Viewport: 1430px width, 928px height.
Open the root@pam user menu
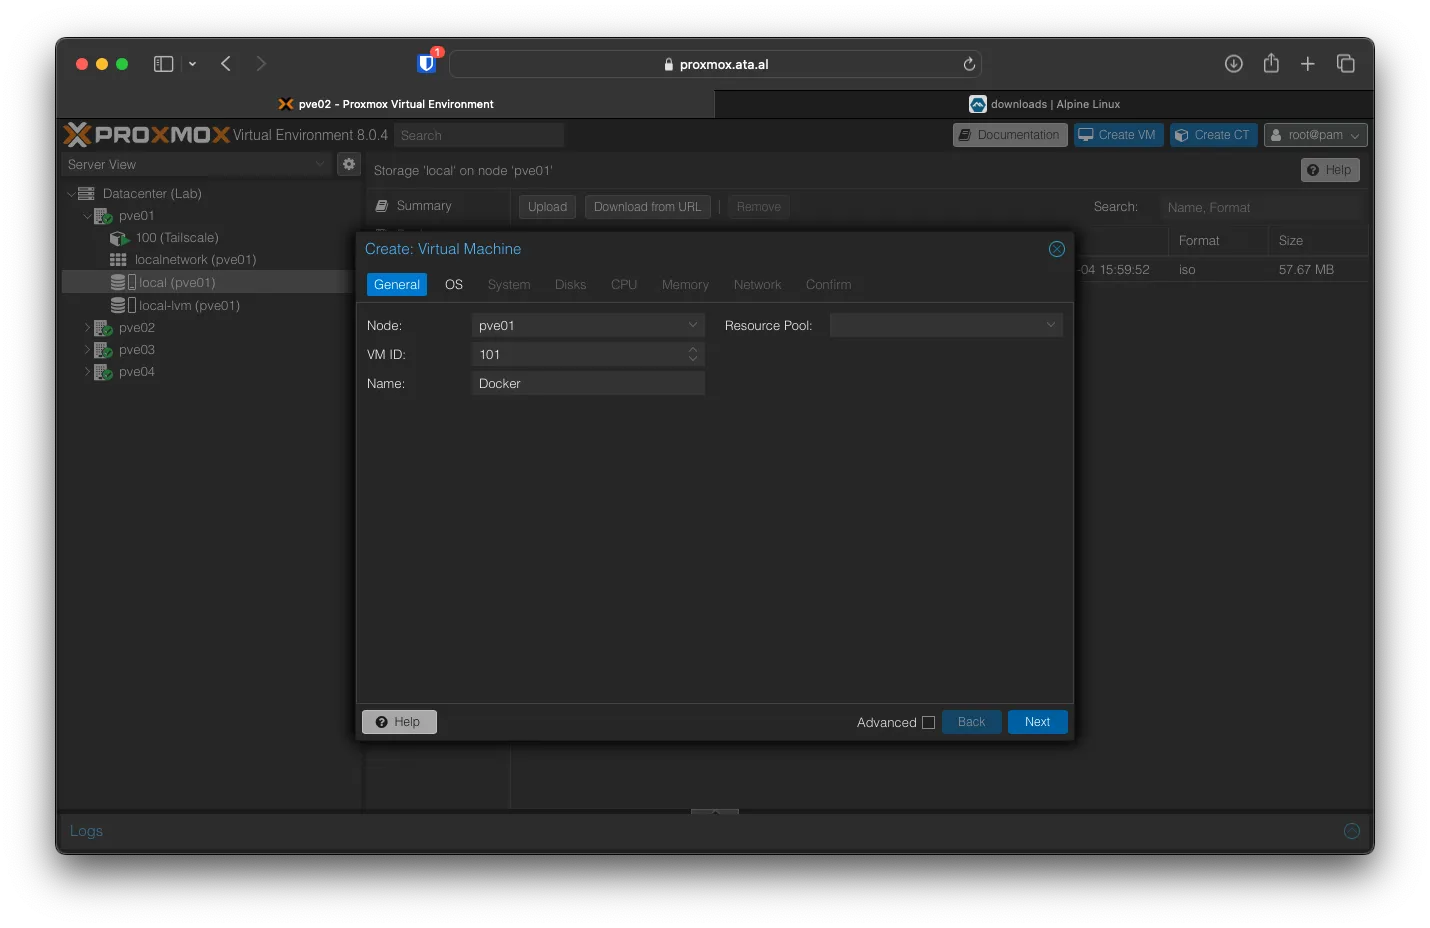1316,135
